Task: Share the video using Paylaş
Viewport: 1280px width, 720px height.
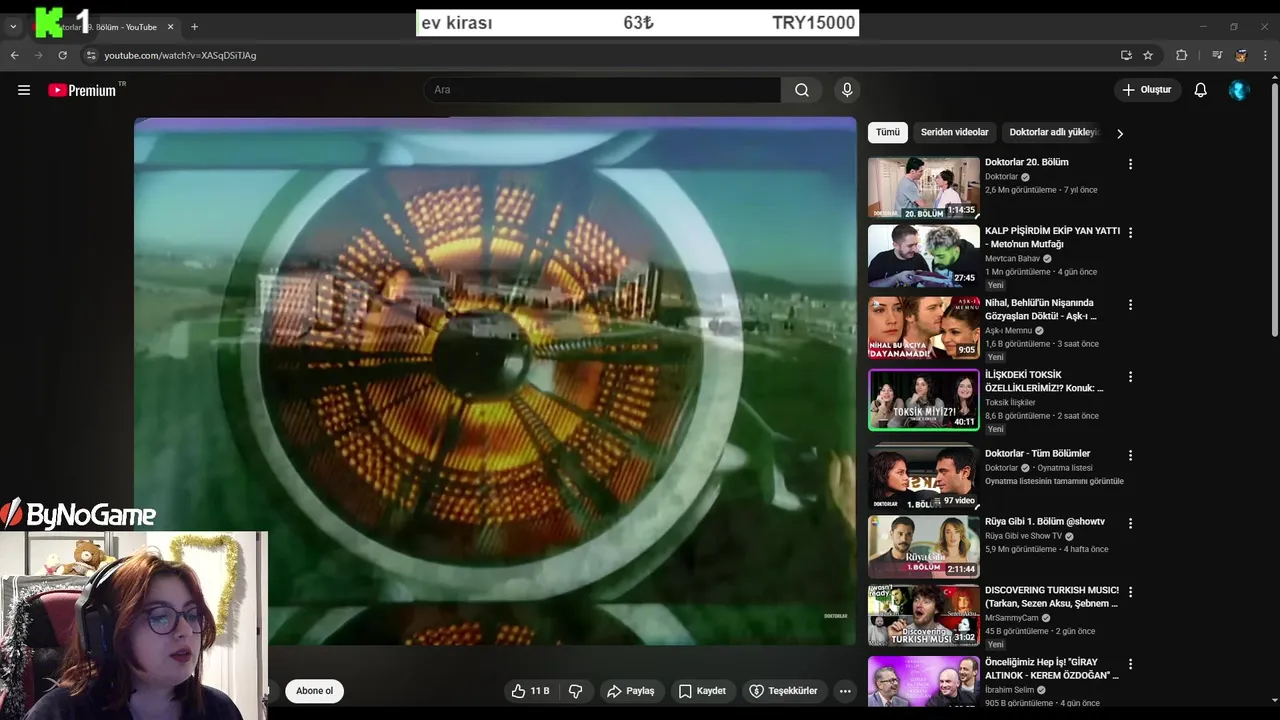Action: [631, 691]
